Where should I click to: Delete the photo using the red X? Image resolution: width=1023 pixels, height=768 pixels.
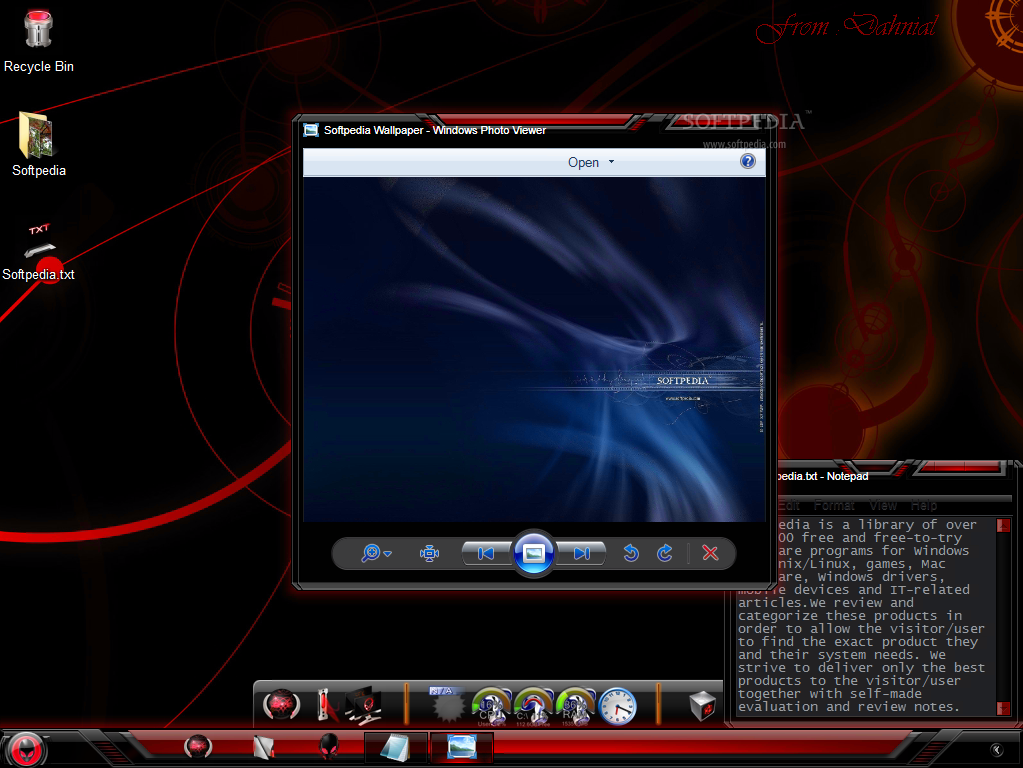(710, 553)
